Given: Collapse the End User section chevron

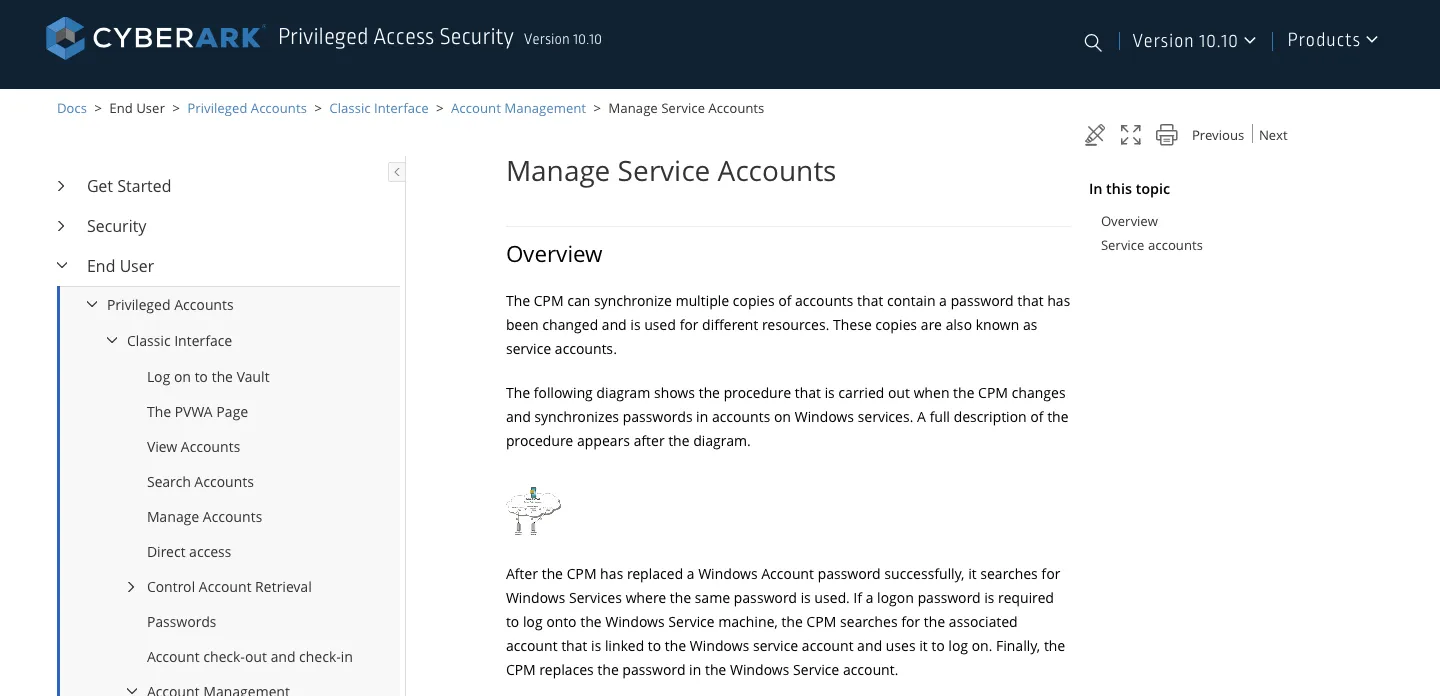Looking at the screenshot, I should click(x=62, y=266).
